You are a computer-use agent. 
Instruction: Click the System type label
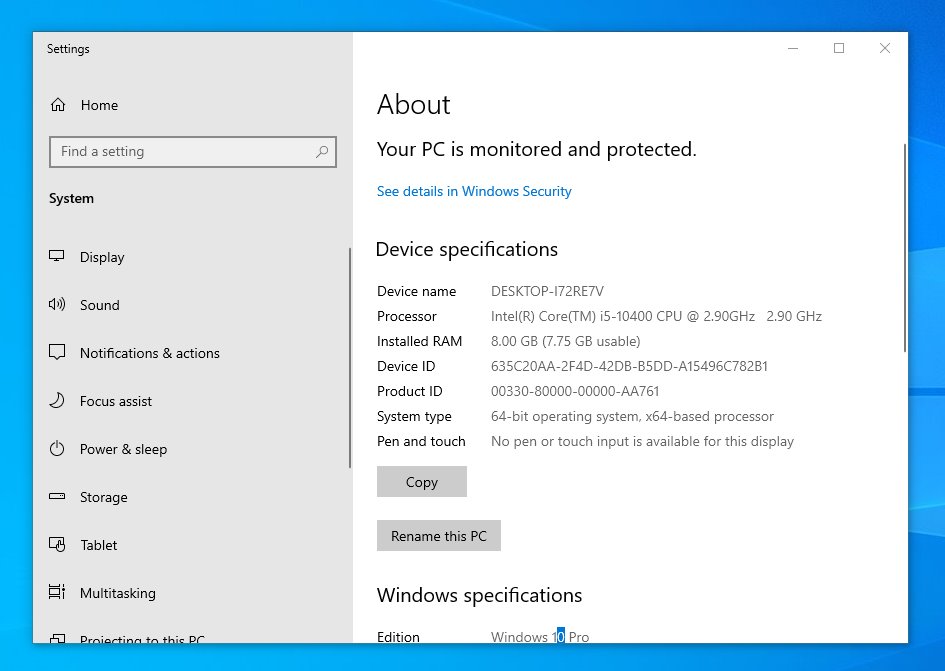(414, 417)
